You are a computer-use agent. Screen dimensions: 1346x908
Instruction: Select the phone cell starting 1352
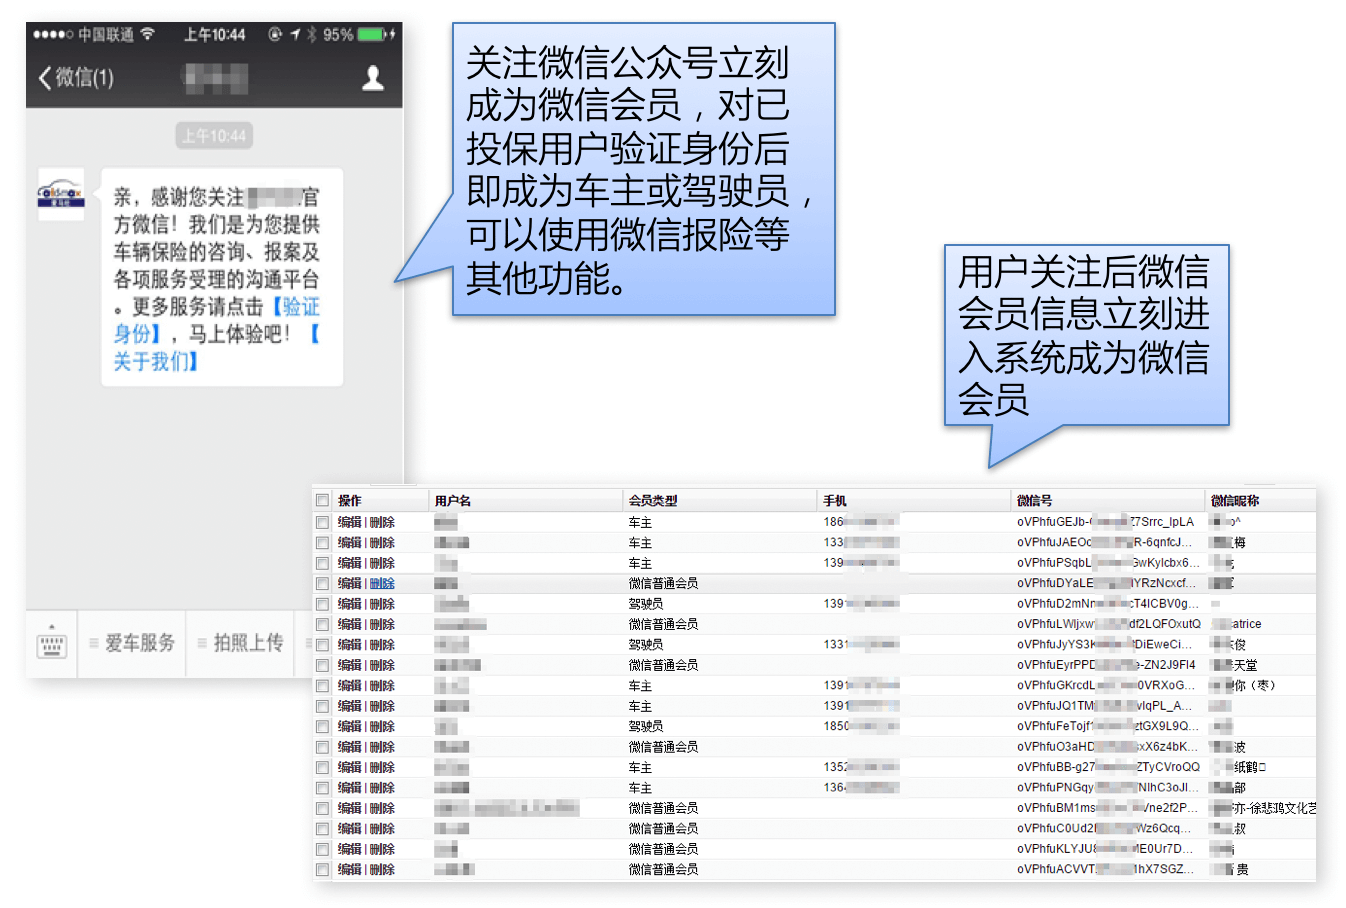(x=861, y=767)
